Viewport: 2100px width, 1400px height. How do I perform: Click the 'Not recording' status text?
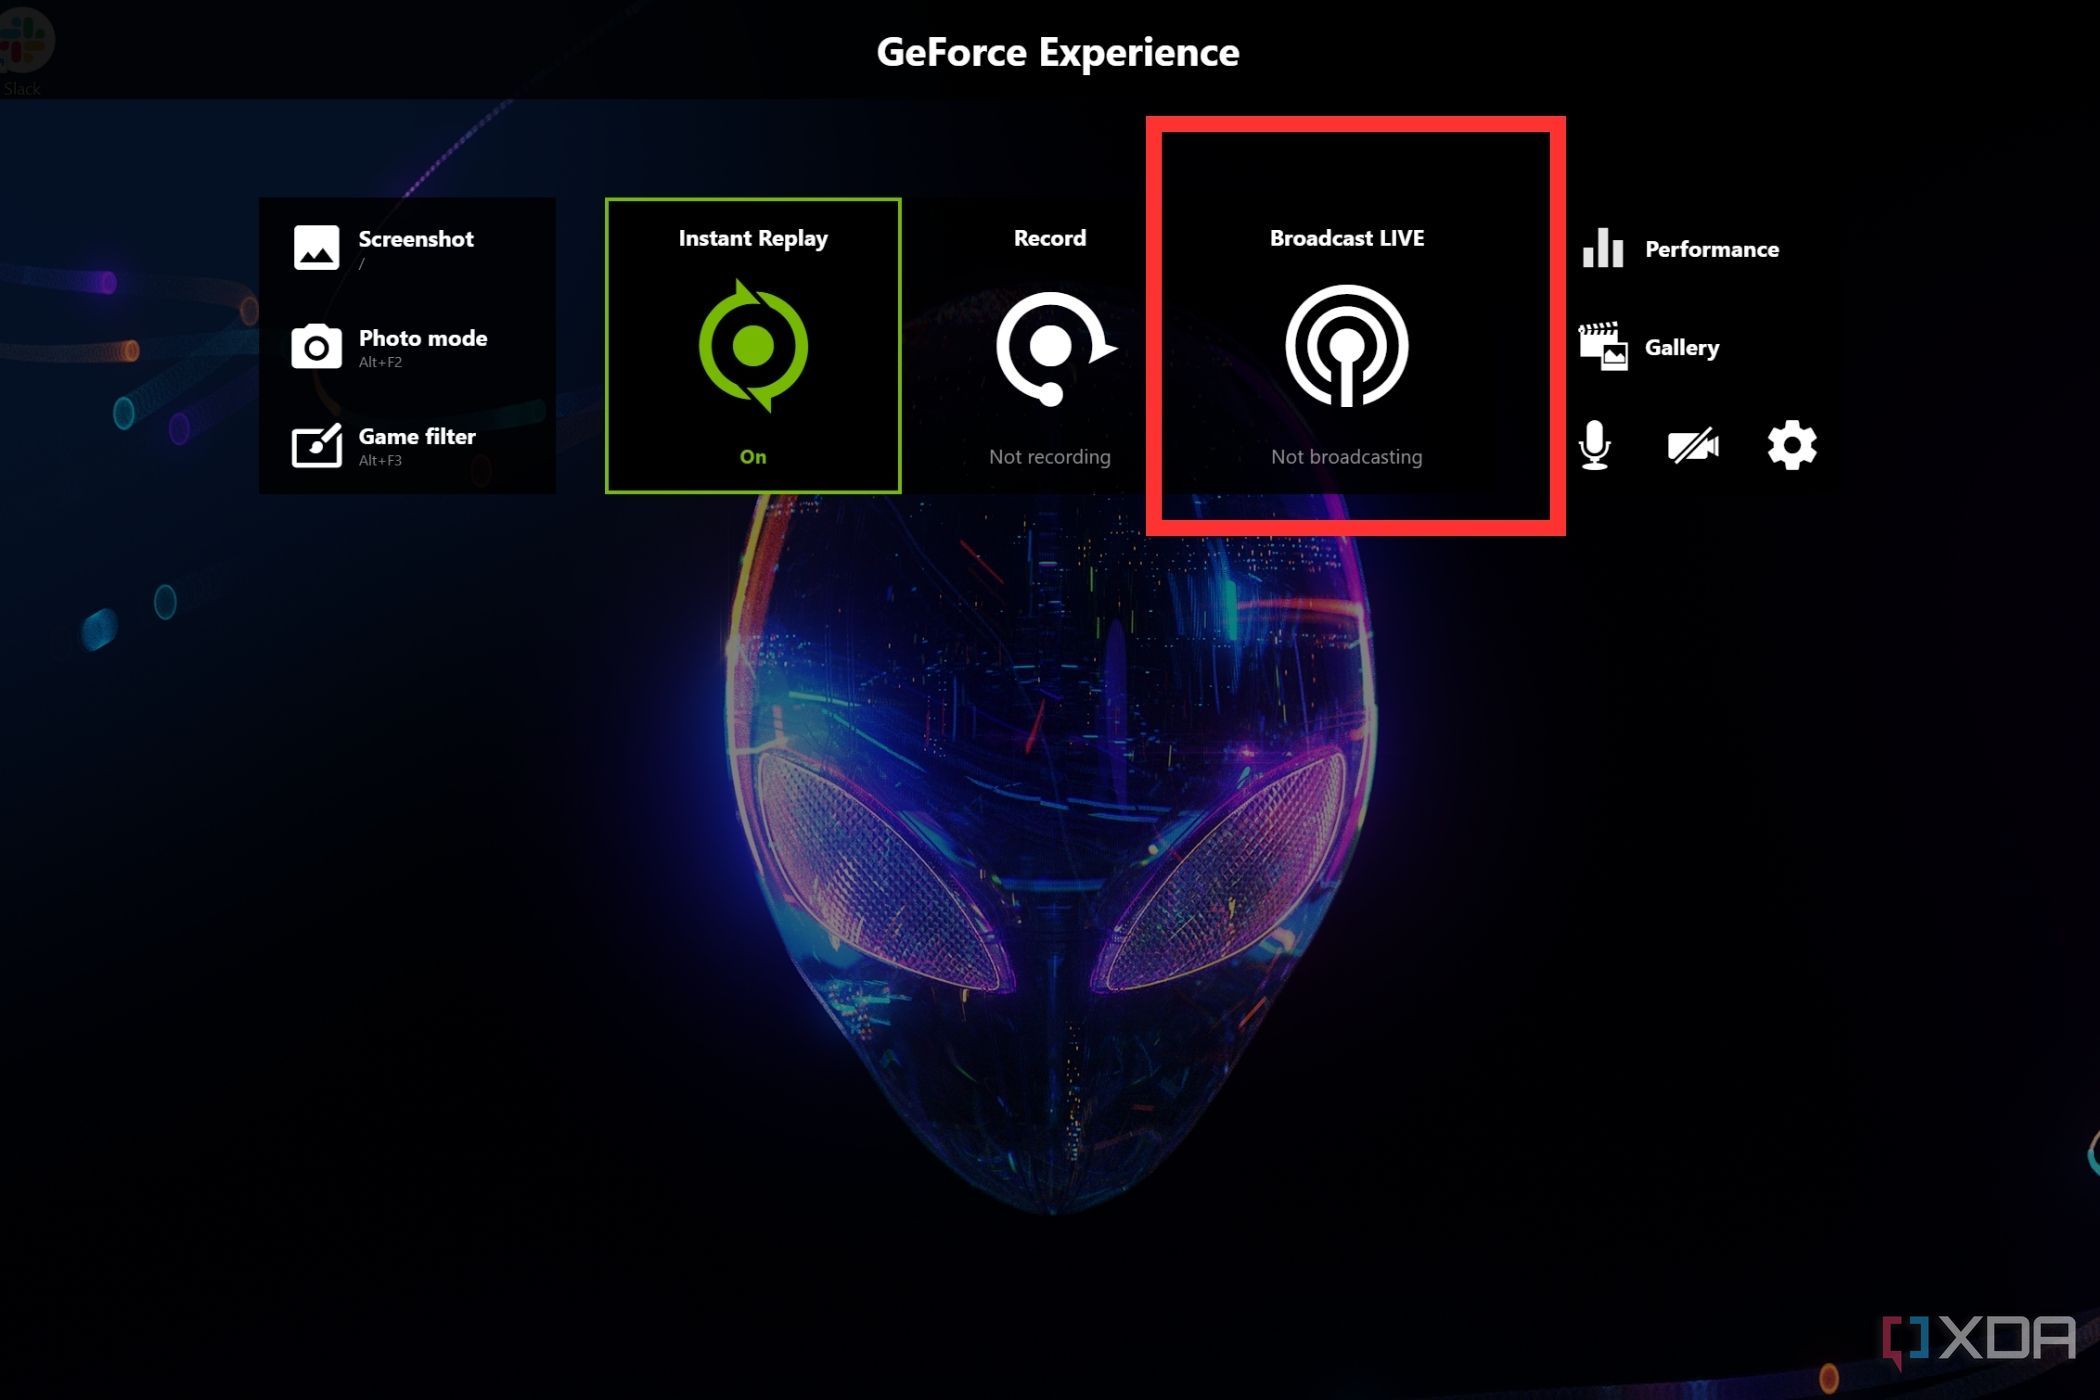tap(1050, 457)
